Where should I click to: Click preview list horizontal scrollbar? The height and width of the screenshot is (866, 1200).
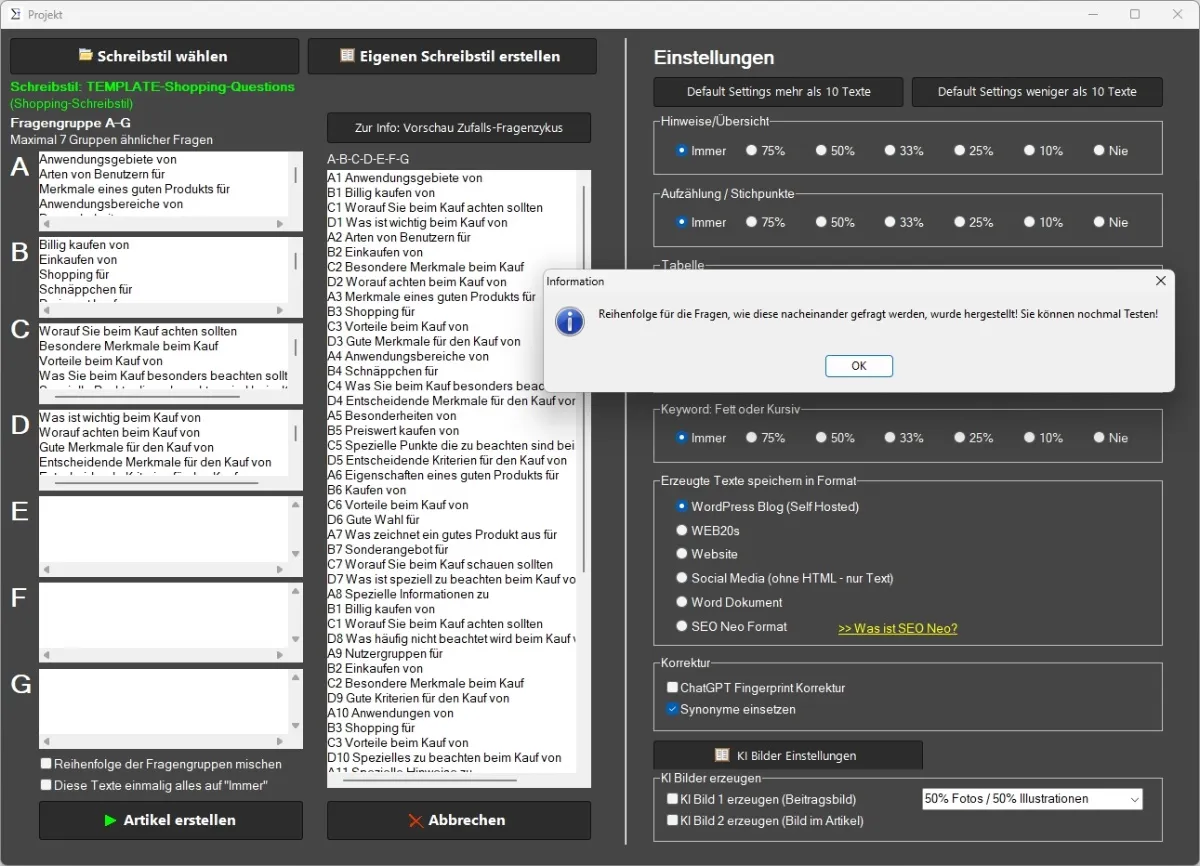tap(430, 780)
